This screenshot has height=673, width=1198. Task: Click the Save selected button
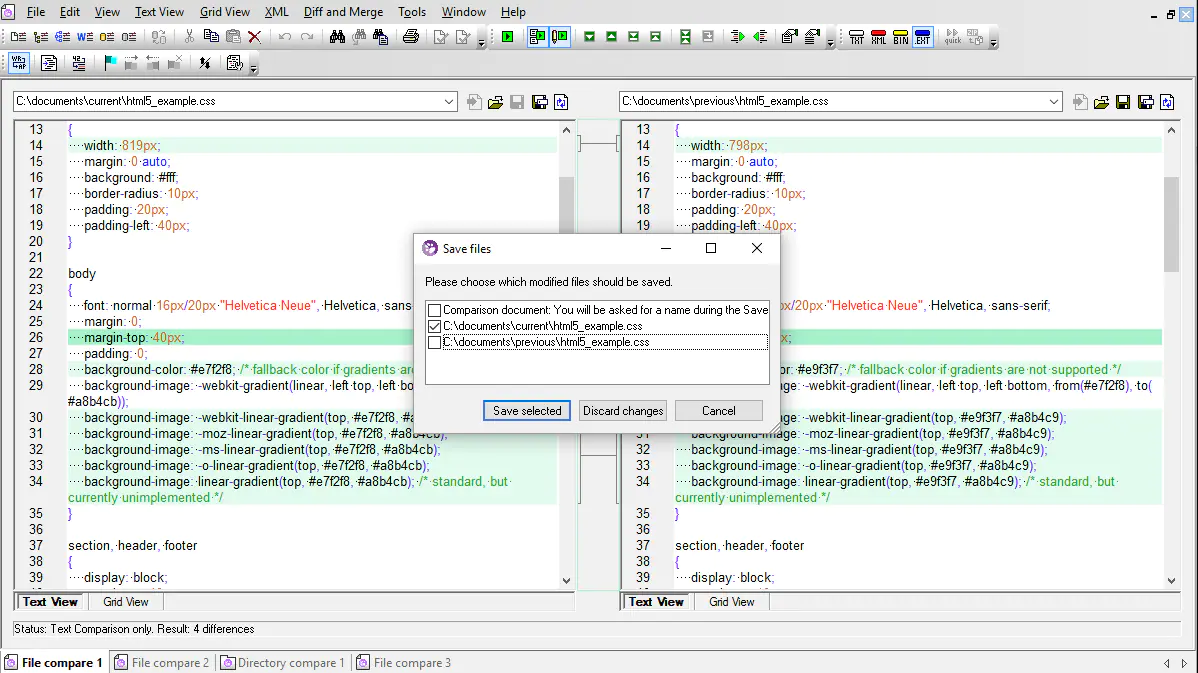(x=526, y=411)
